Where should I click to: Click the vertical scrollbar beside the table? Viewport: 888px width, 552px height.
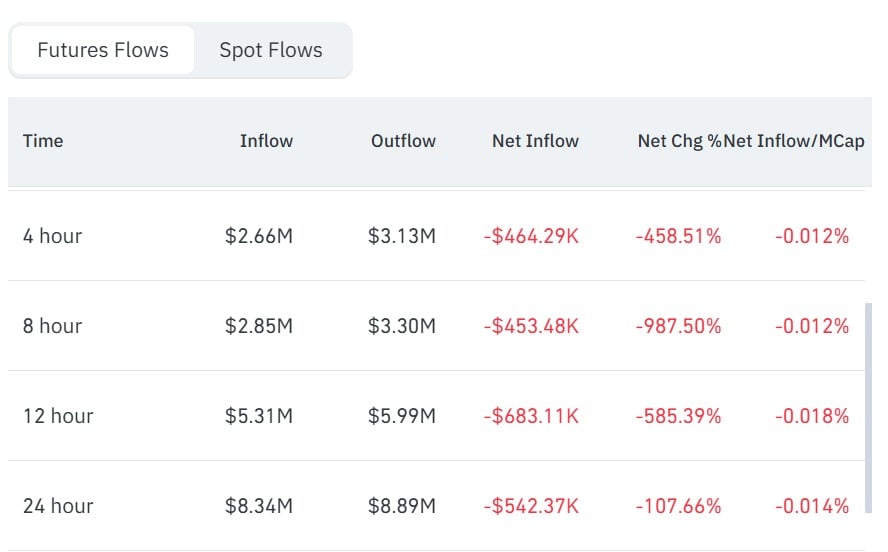point(868,408)
